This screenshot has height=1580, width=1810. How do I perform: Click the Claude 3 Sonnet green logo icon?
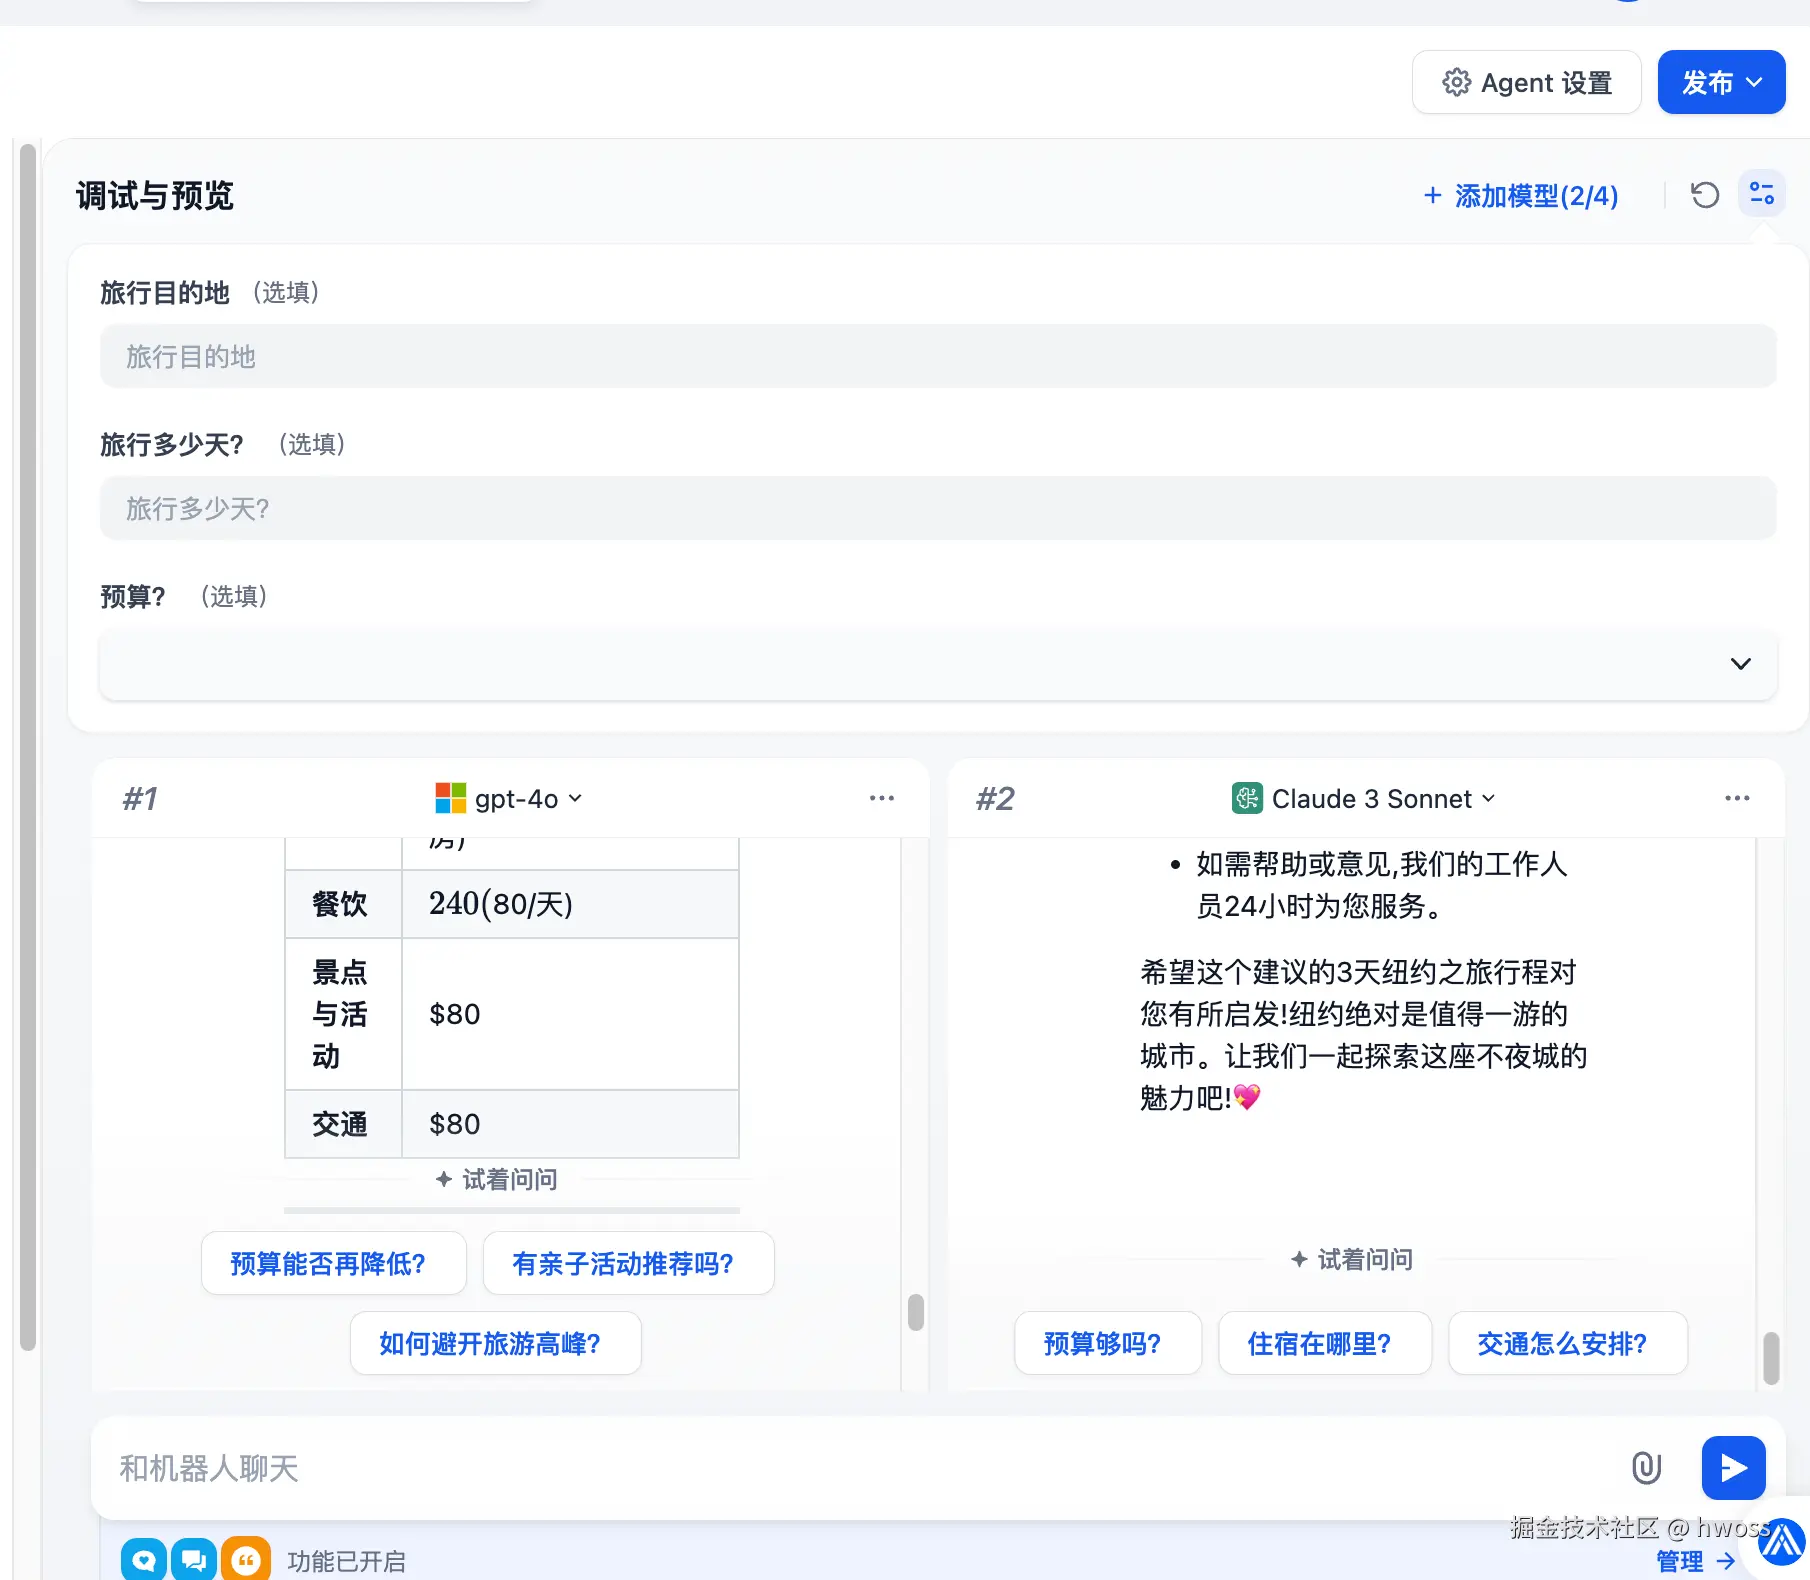(x=1247, y=798)
